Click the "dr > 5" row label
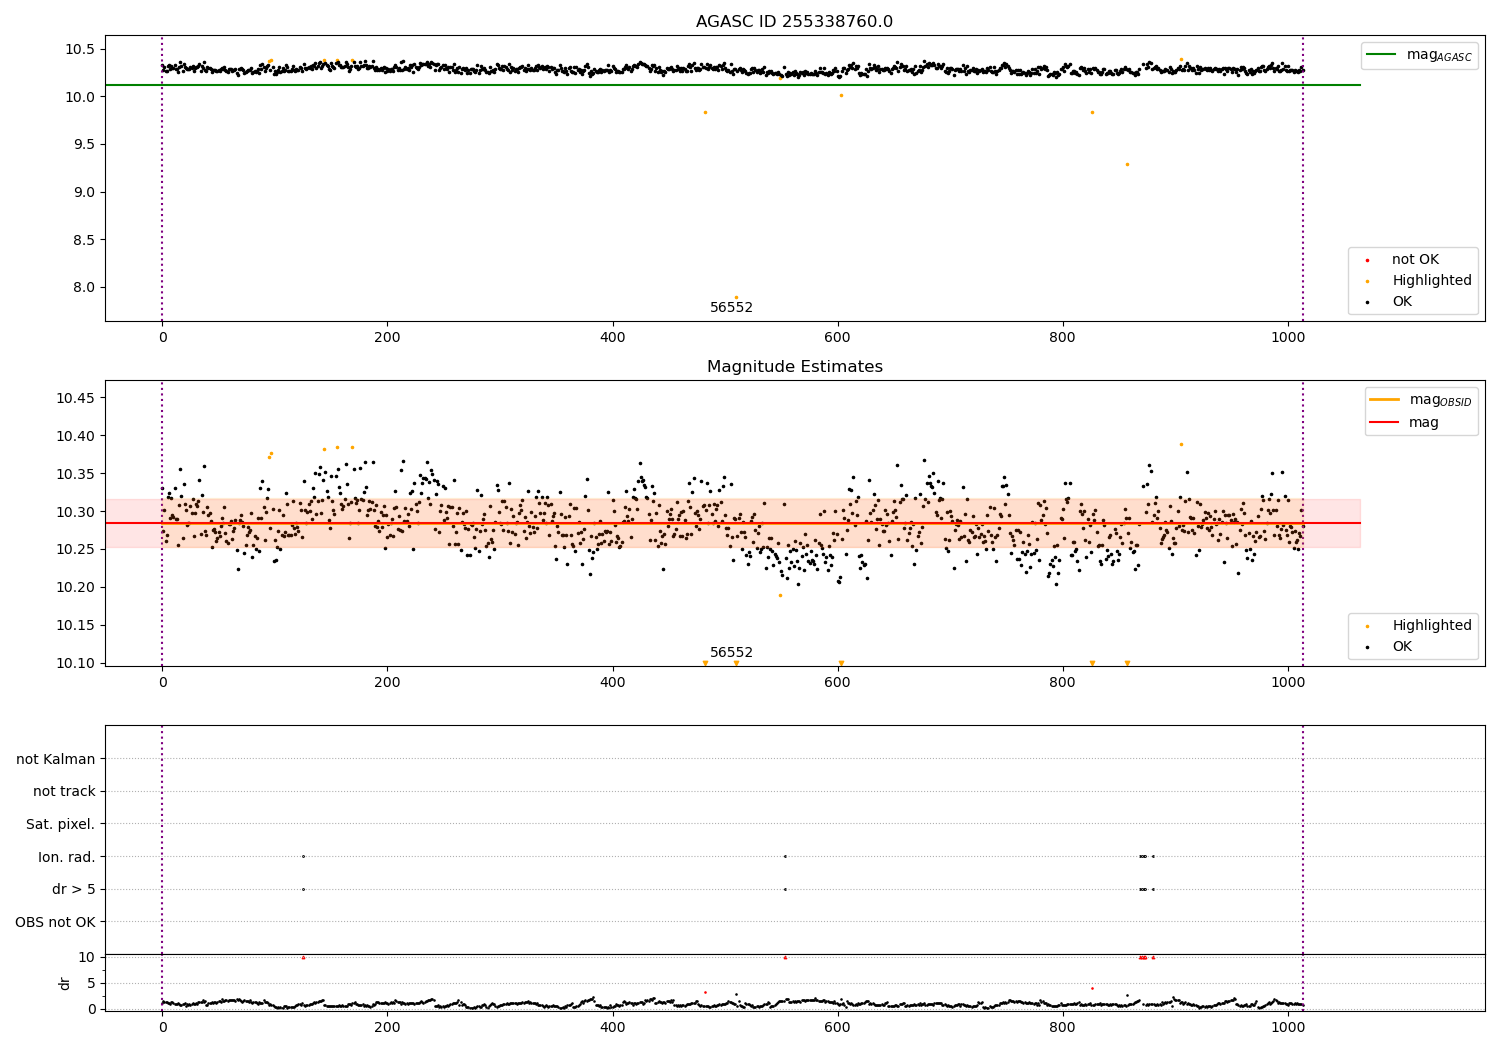The width and height of the screenshot is (1500, 1050). pos(74,890)
